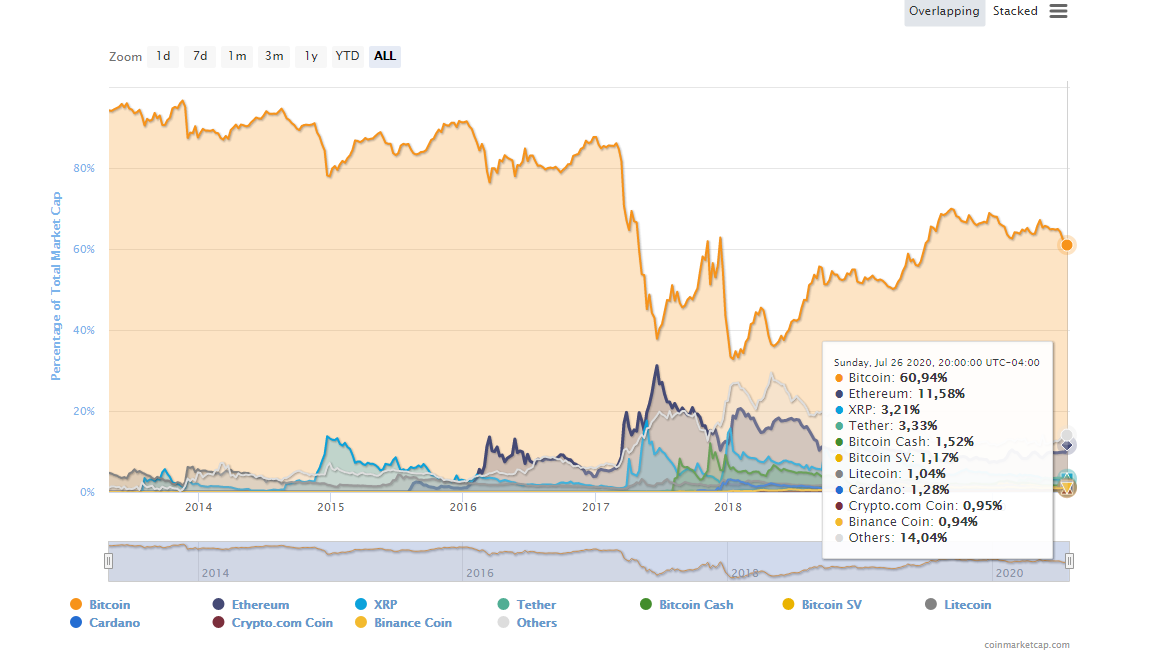
Task: Open the chart hamburger export menu
Action: click(x=1058, y=11)
